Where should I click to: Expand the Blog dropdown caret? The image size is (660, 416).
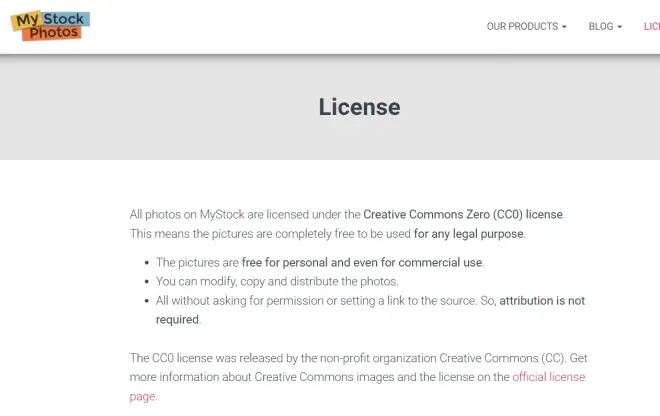click(620, 27)
